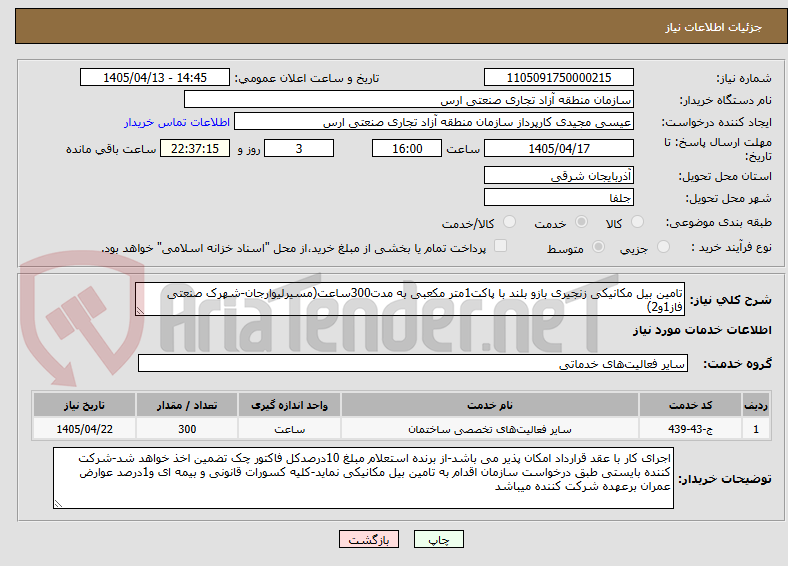Viewport: 788px width, 566px height.
Task: Click the ساعت باقی مانده label
Action: pyautogui.click(x=111, y=149)
